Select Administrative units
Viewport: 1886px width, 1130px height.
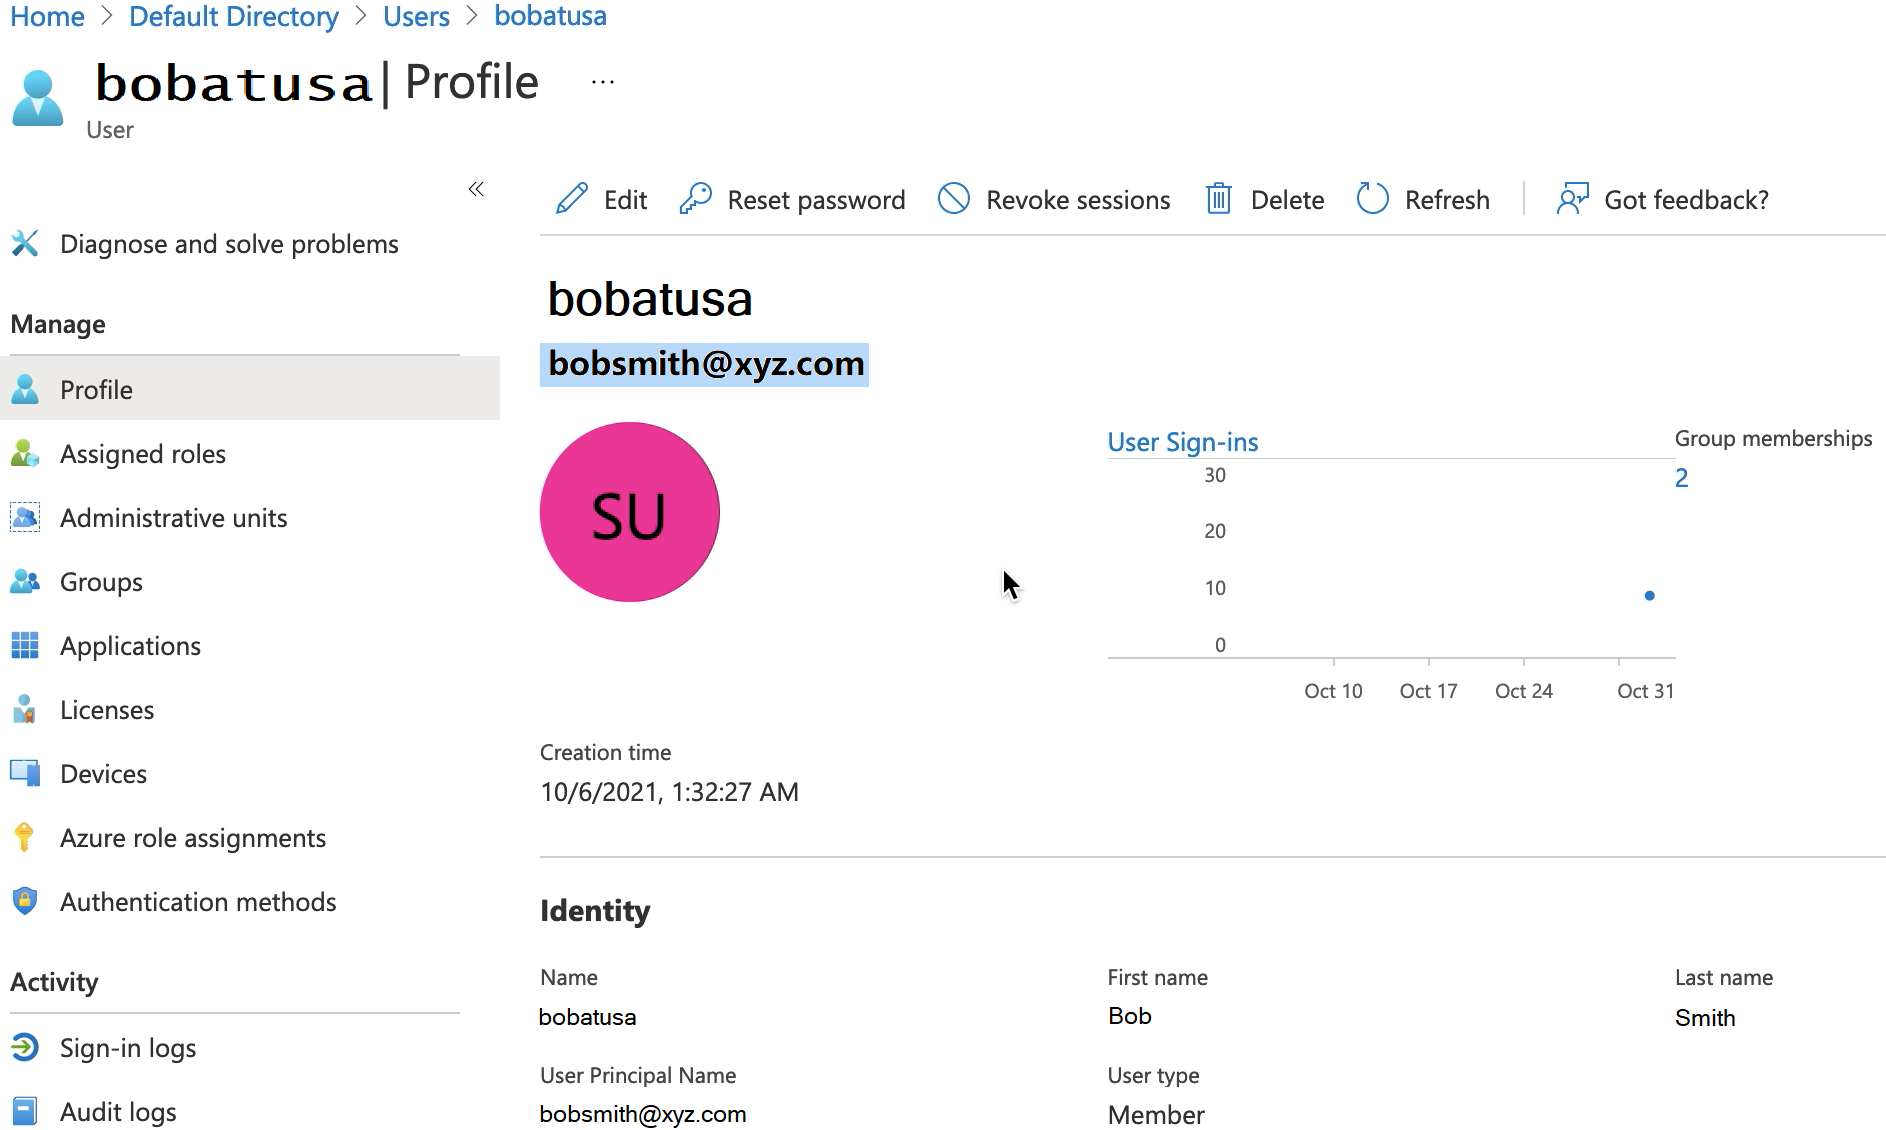click(x=173, y=518)
